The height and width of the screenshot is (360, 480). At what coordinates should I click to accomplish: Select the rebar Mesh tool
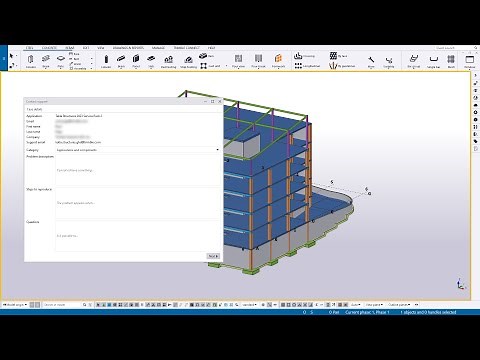point(451,61)
